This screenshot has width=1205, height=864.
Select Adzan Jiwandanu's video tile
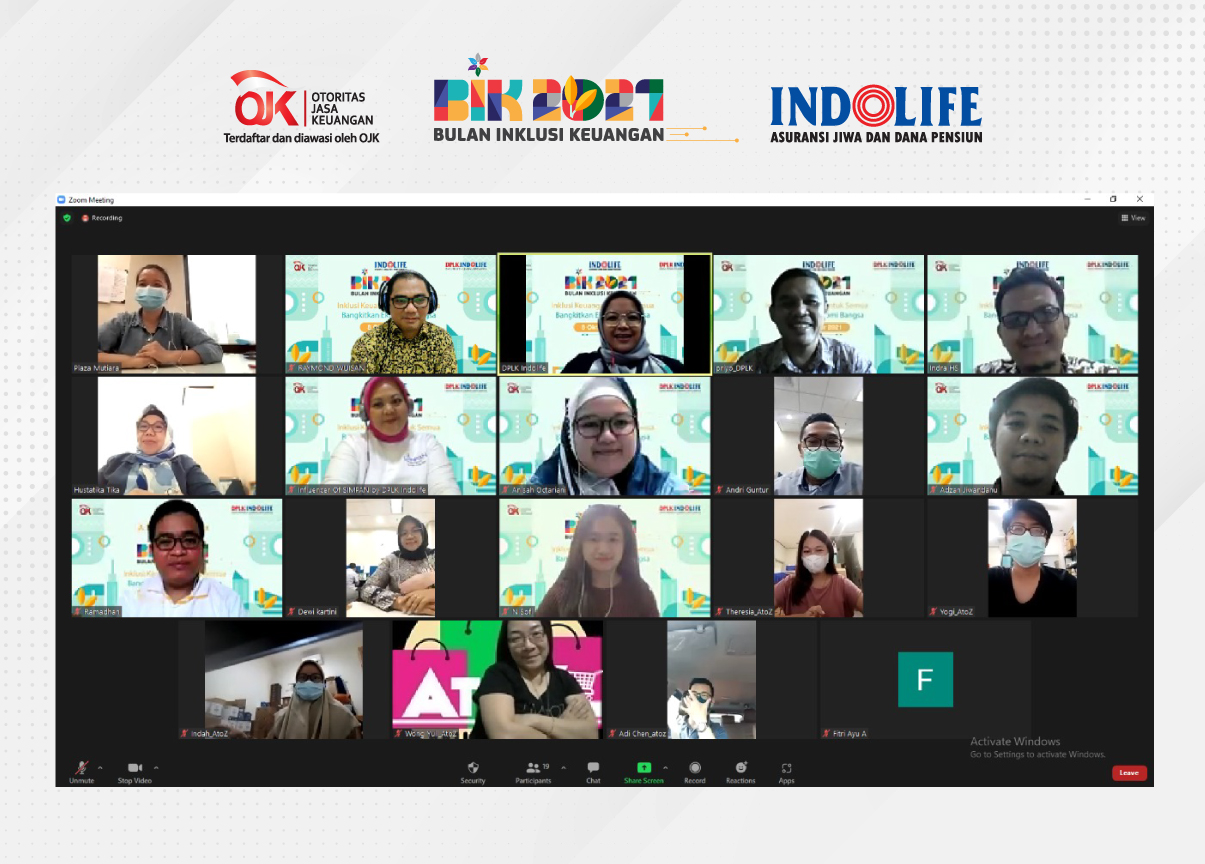point(1032,436)
